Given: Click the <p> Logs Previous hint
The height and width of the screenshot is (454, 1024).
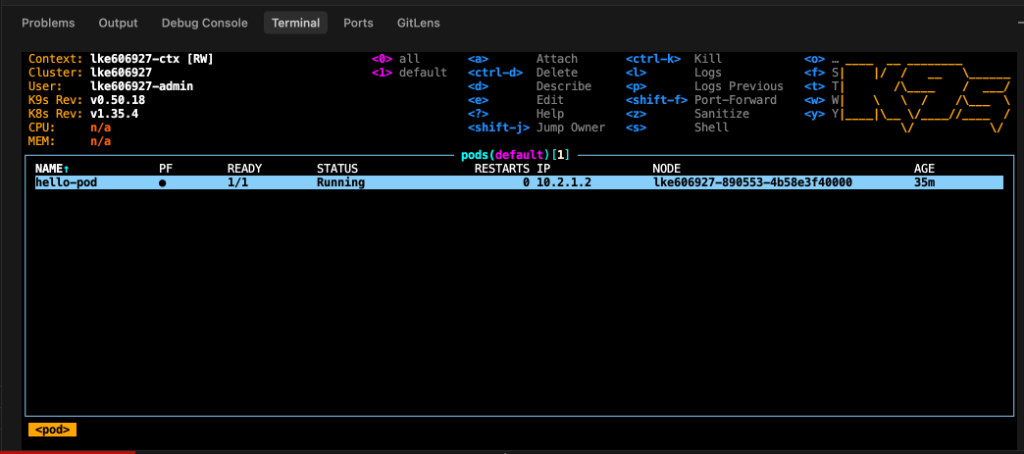Looking at the screenshot, I should coord(705,86).
